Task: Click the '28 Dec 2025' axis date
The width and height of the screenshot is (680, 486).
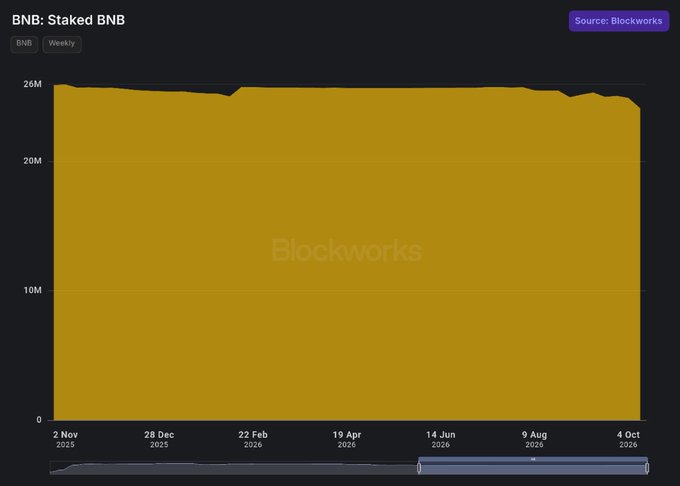Action: pos(159,439)
